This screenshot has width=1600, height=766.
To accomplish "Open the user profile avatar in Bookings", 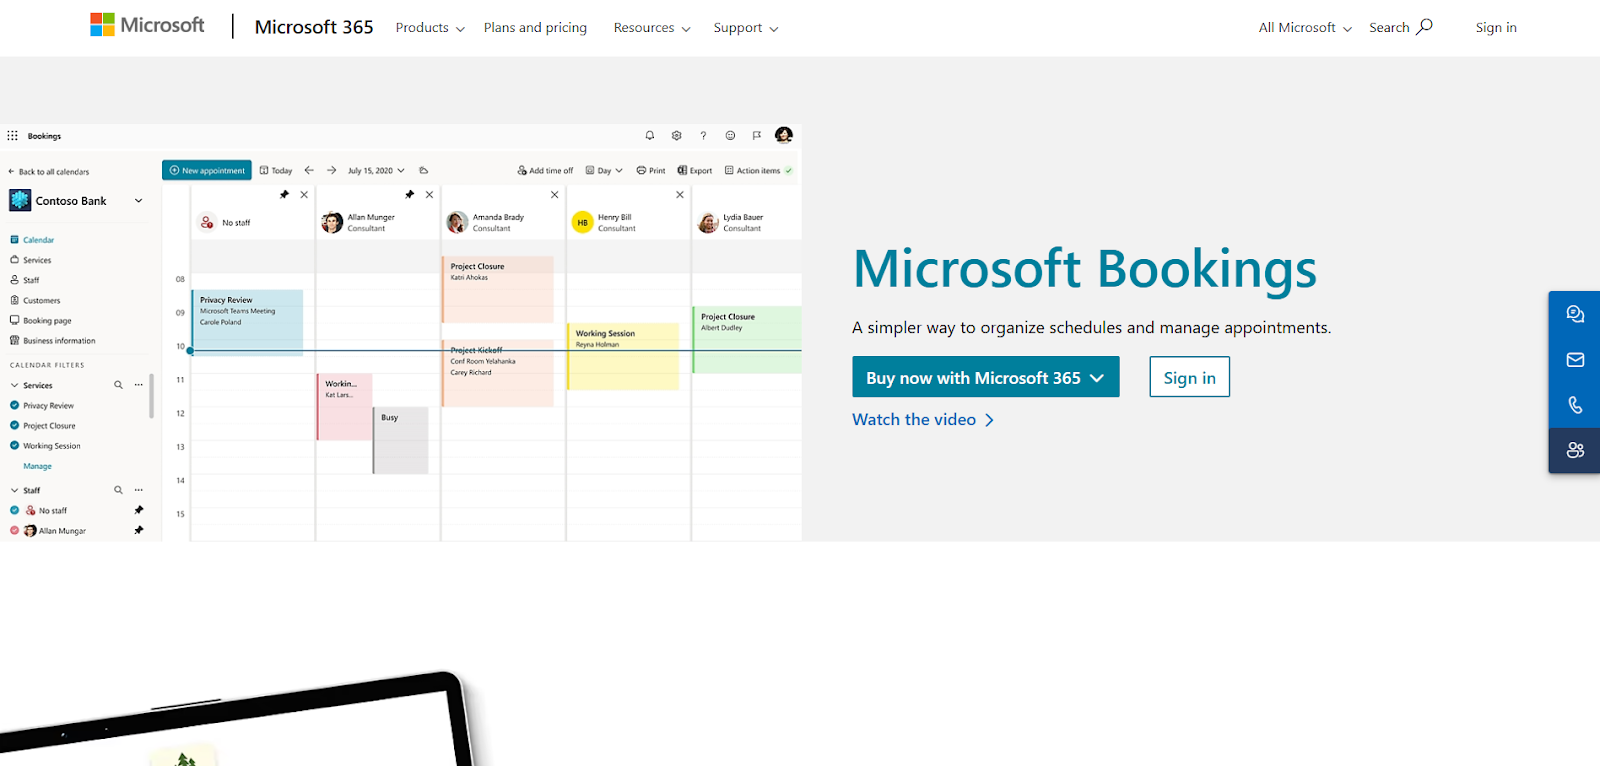I will [x=784, y=135].
